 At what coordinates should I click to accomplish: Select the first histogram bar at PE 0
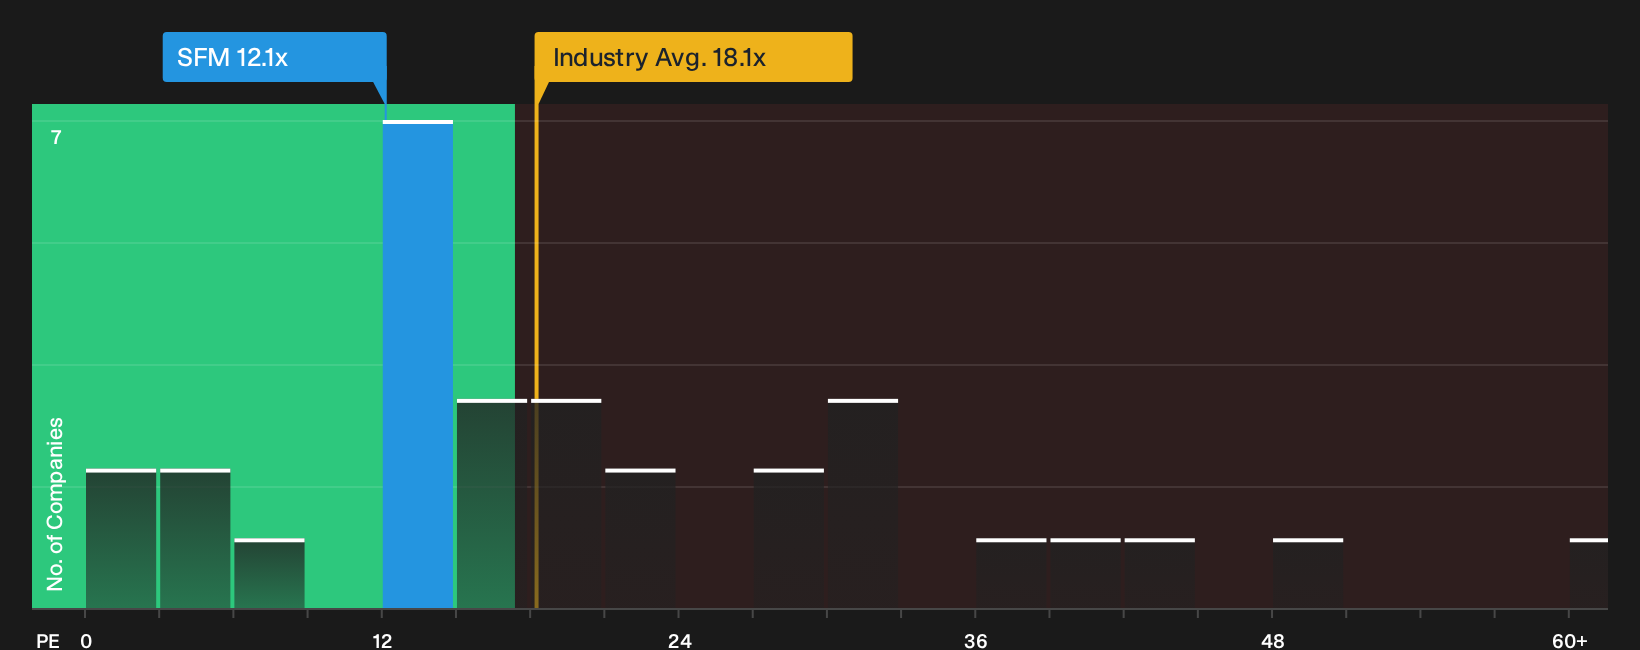click(121, 538)
